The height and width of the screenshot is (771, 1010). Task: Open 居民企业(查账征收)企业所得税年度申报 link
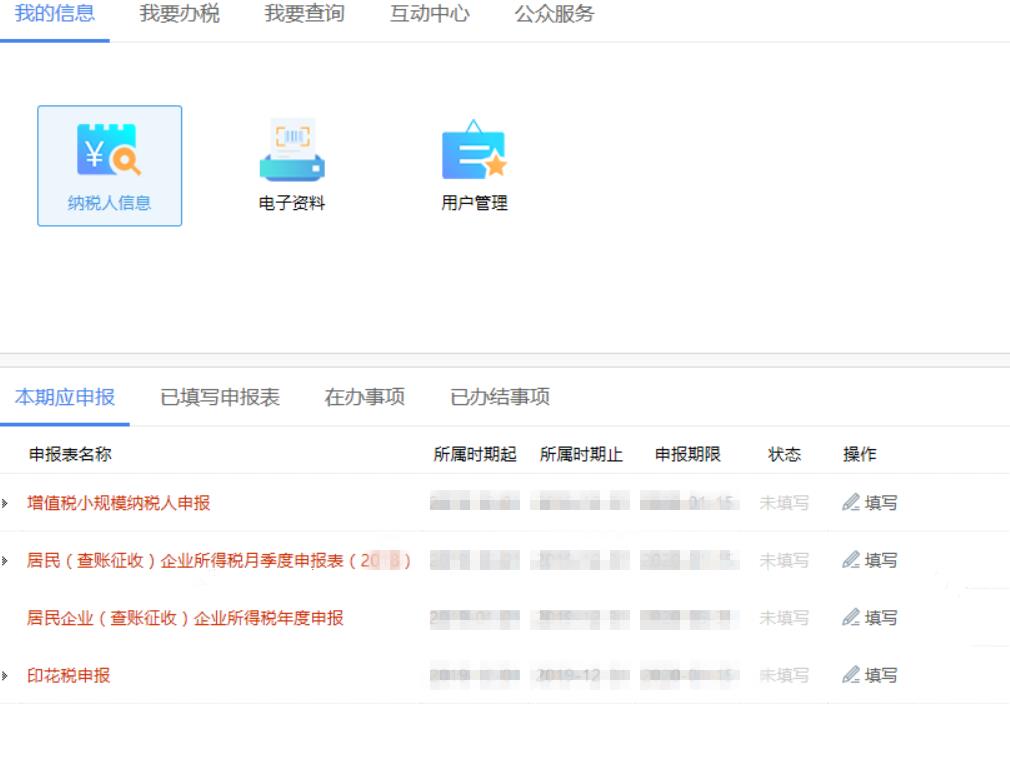(x=185, y=618)
